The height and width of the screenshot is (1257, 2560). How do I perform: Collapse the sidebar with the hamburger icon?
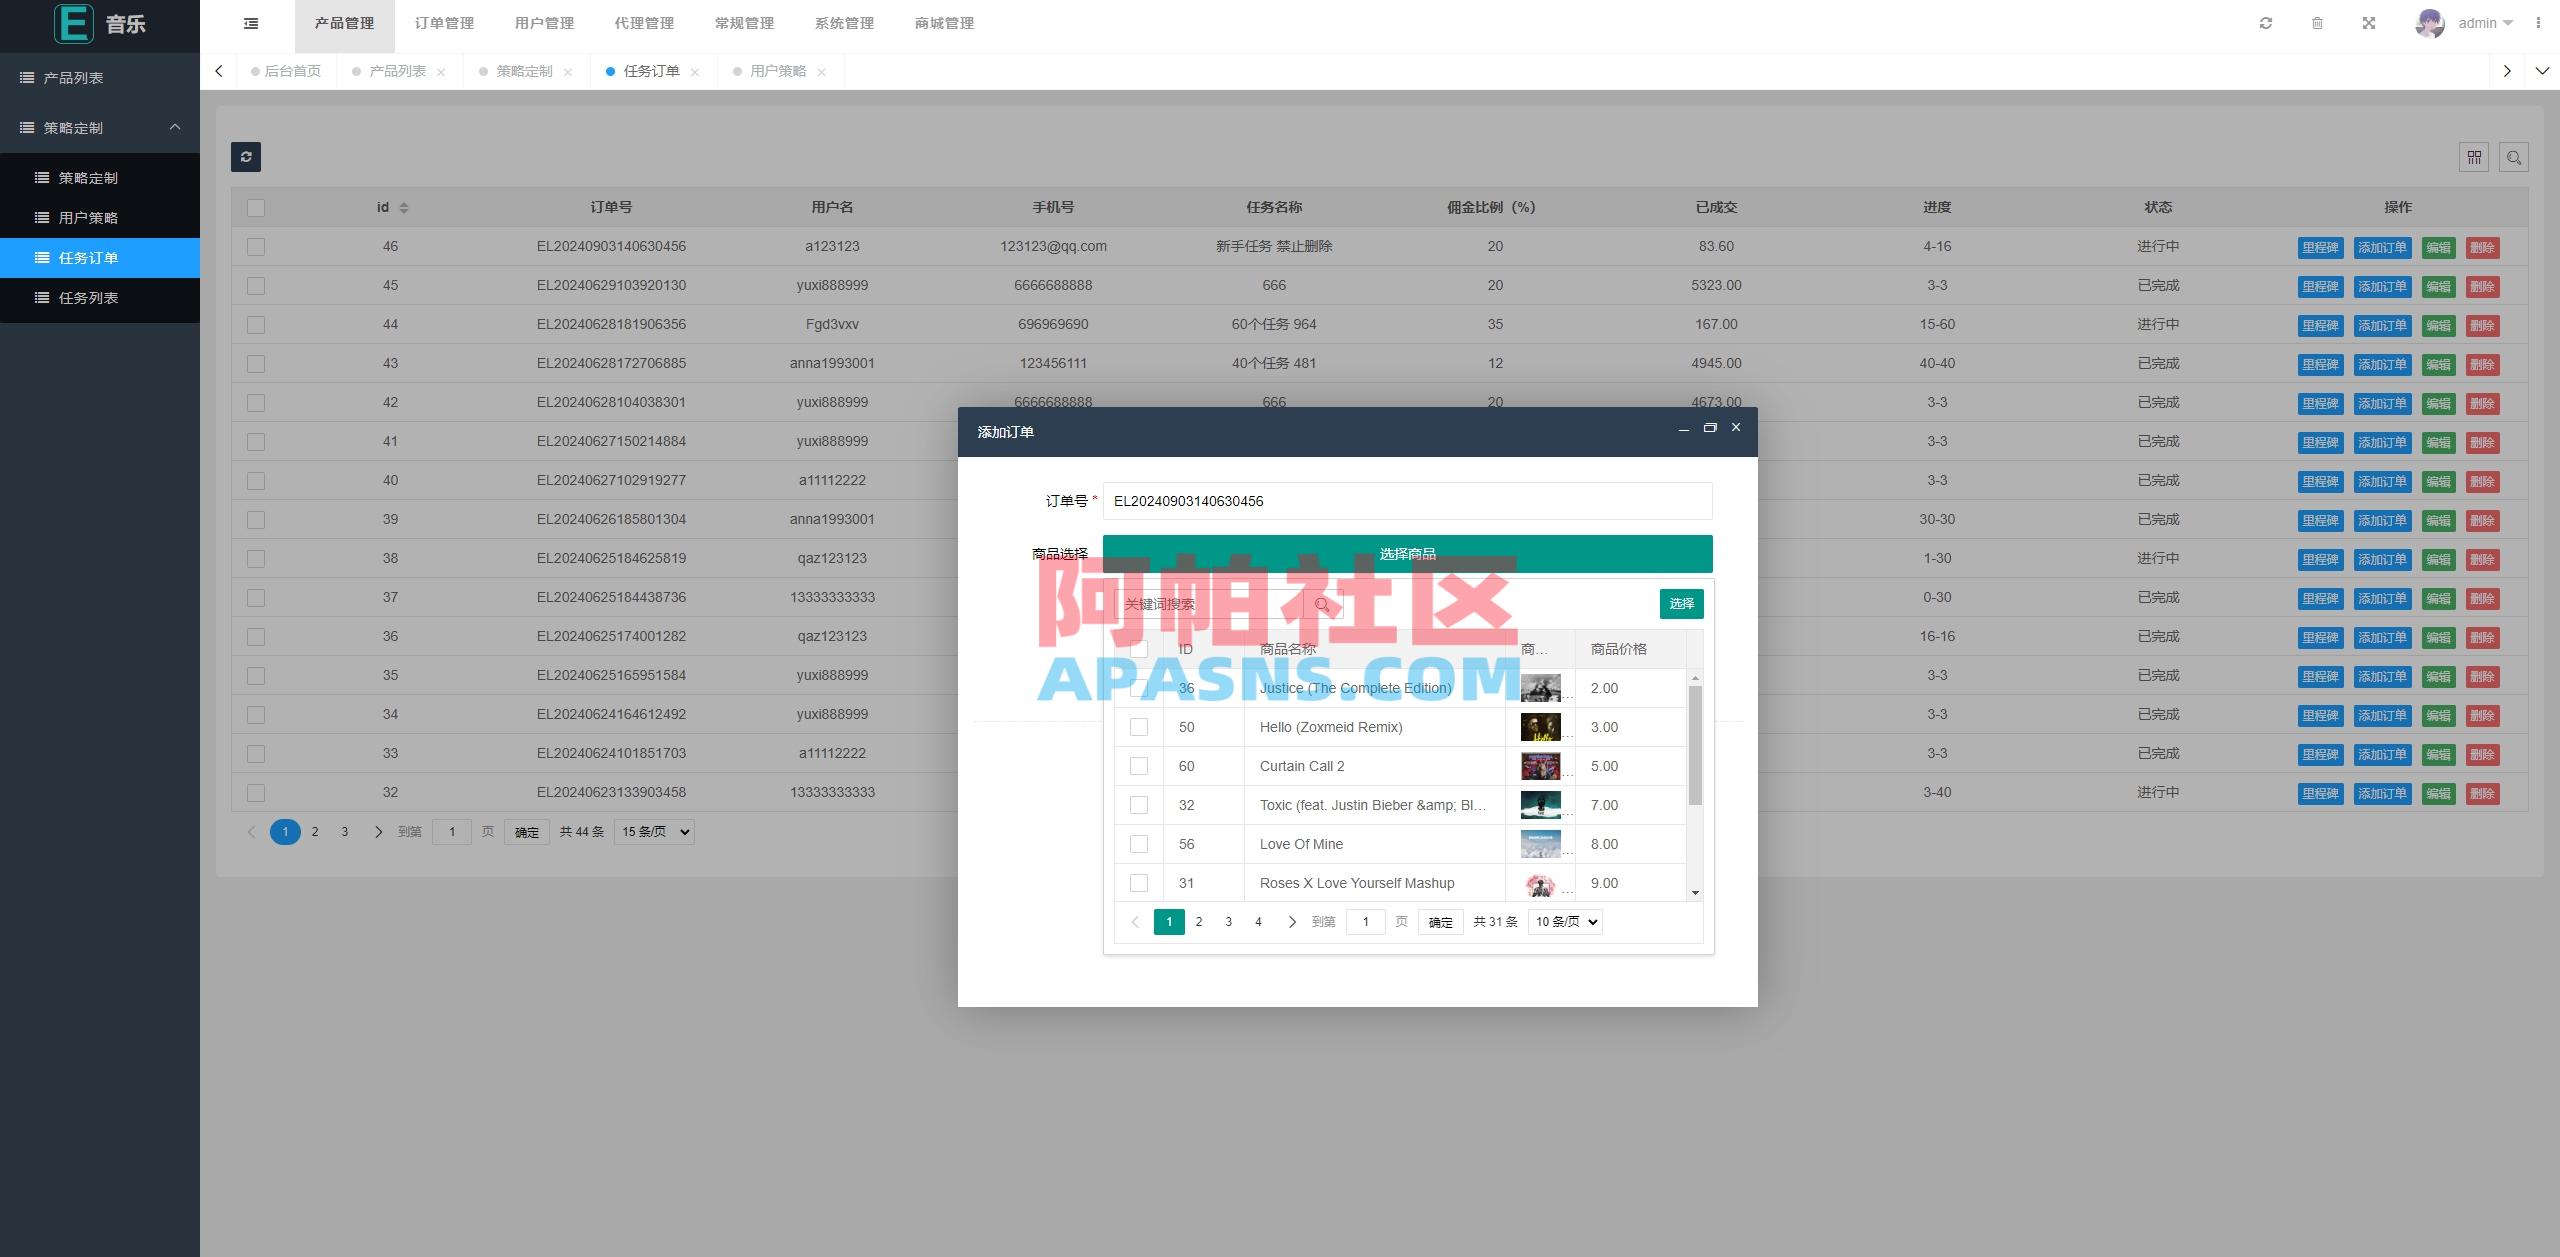[251, 23]
